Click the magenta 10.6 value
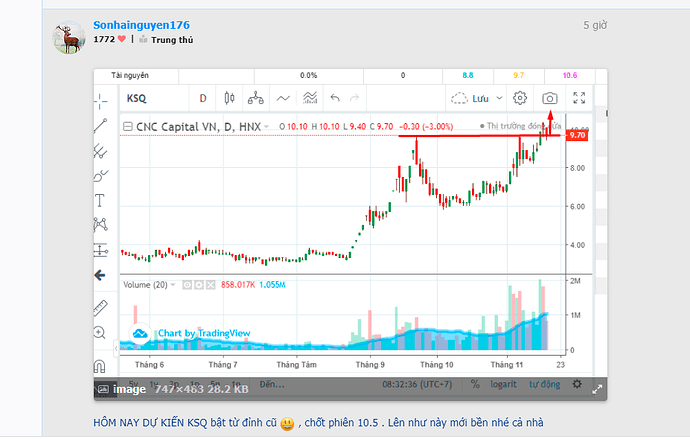690x439 pixels. coord(570,75)
